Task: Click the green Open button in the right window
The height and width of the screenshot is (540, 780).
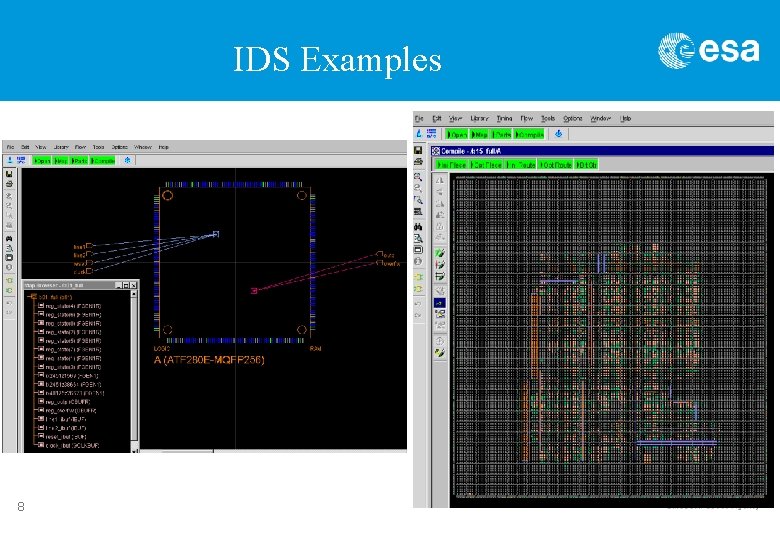Action: pos(457,134)
